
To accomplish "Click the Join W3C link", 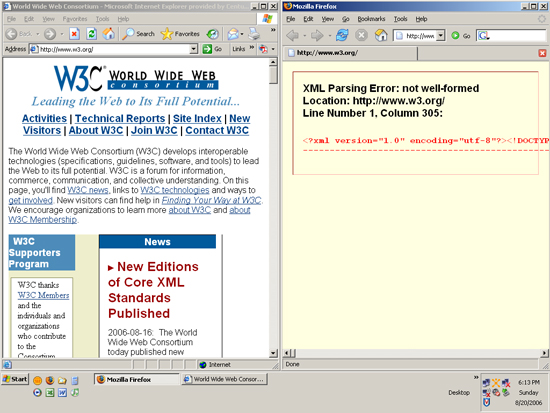I will tap(154, 131).
